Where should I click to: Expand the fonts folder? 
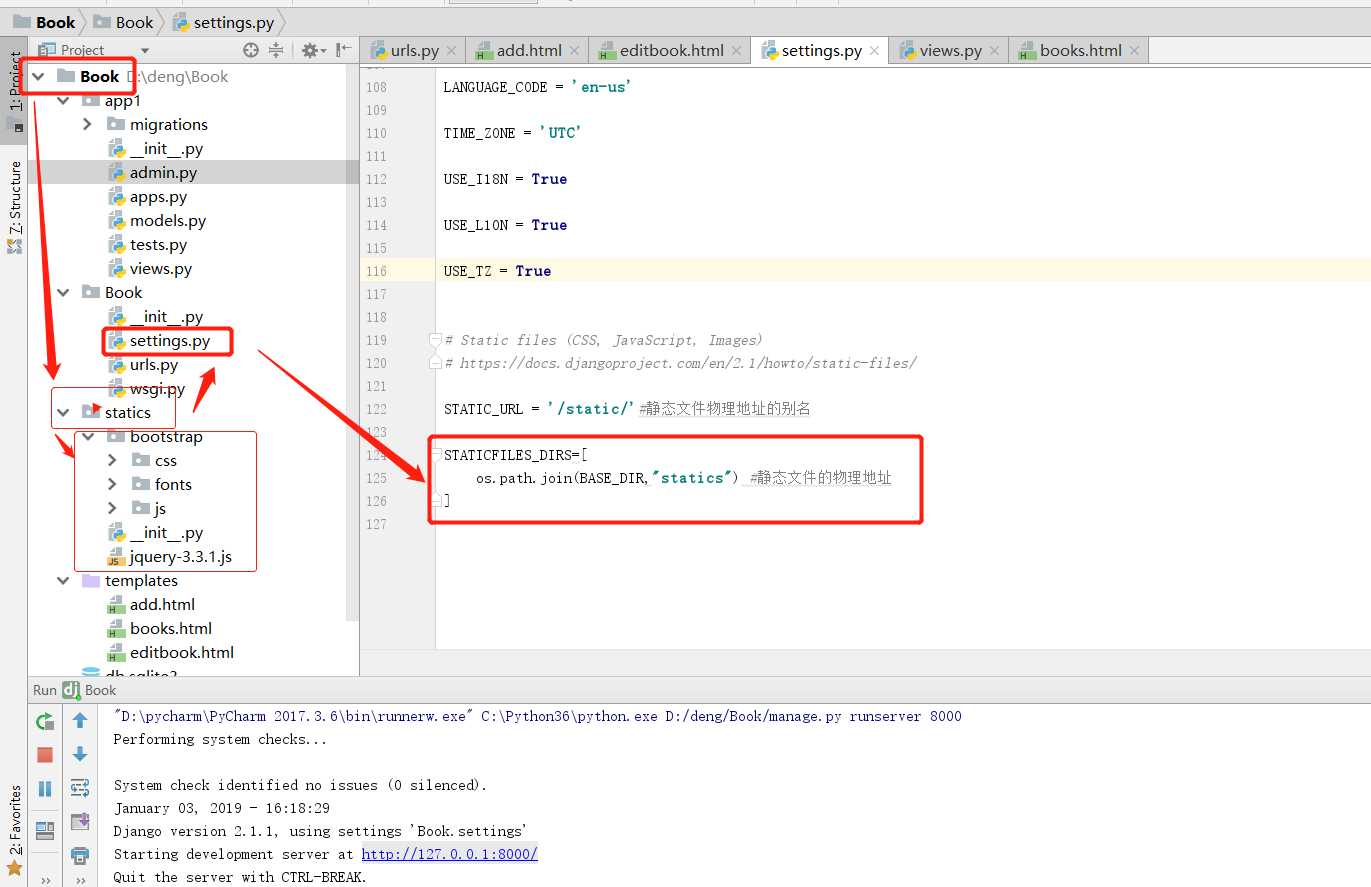(112, 484)
